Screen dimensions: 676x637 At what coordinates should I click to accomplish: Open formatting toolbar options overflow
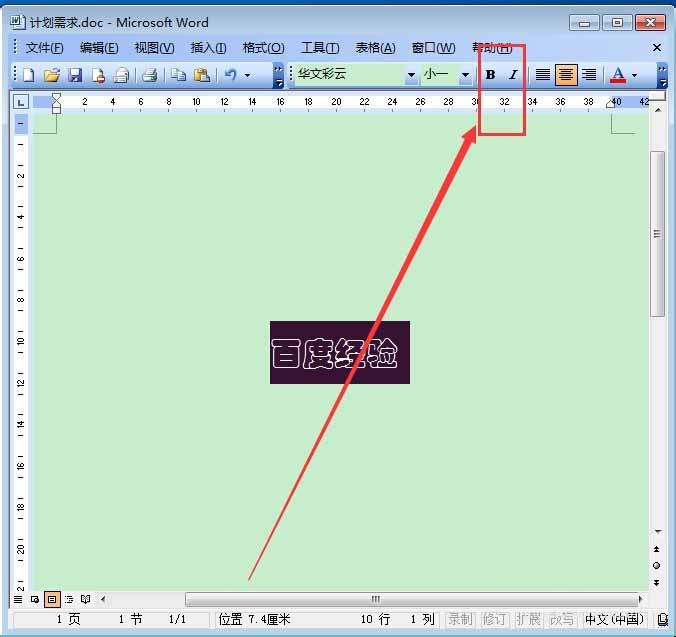662,76
